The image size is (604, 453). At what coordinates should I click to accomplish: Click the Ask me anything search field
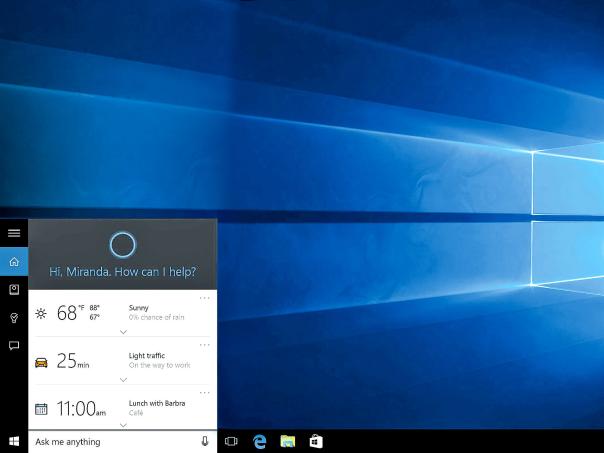[x=122, y=441]
